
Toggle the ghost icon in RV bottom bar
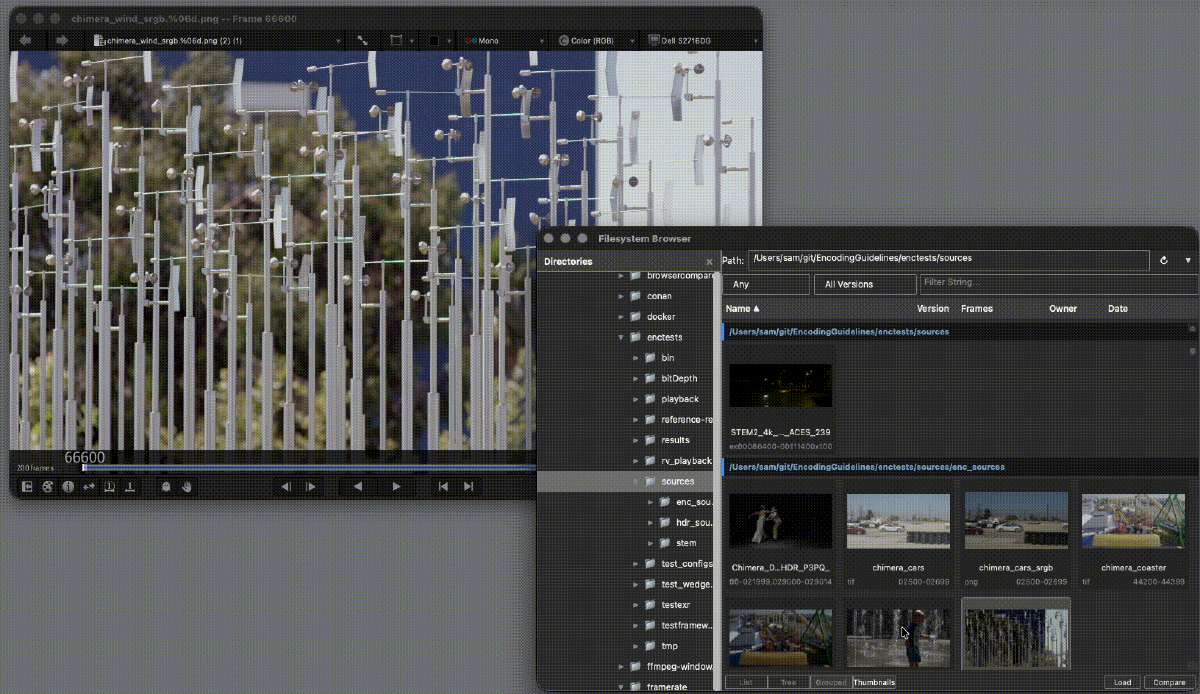[165, 487]
